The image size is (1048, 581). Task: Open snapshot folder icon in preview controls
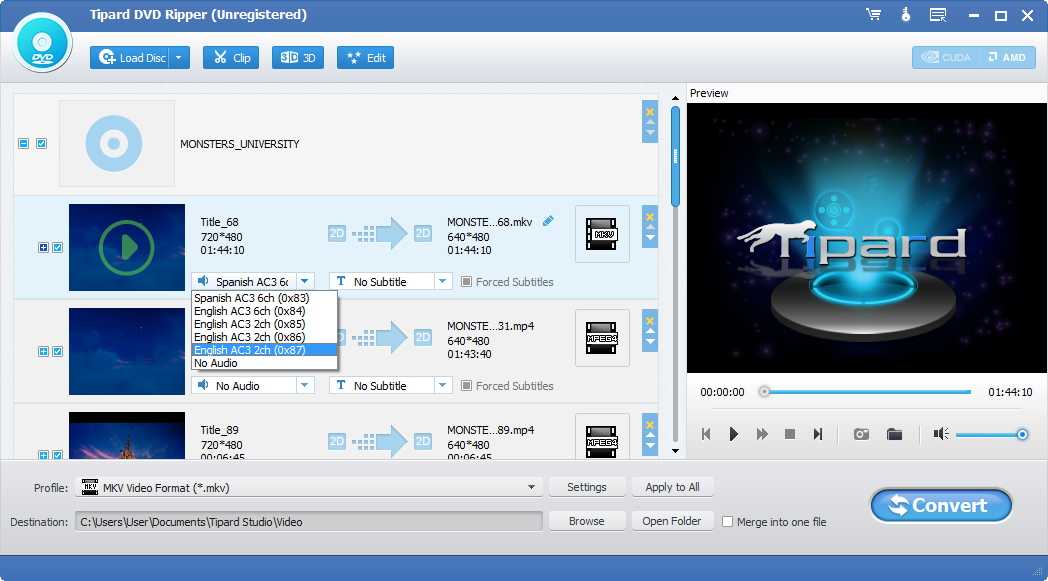coord(894,434)
